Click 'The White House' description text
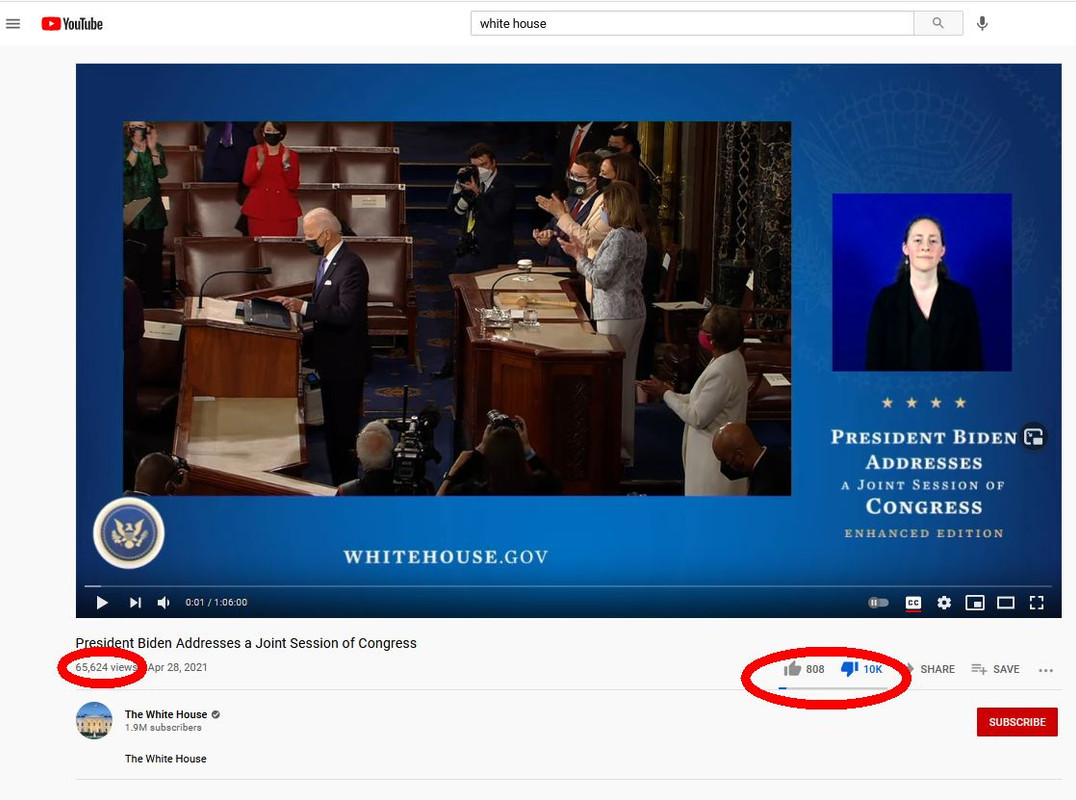 165,759
